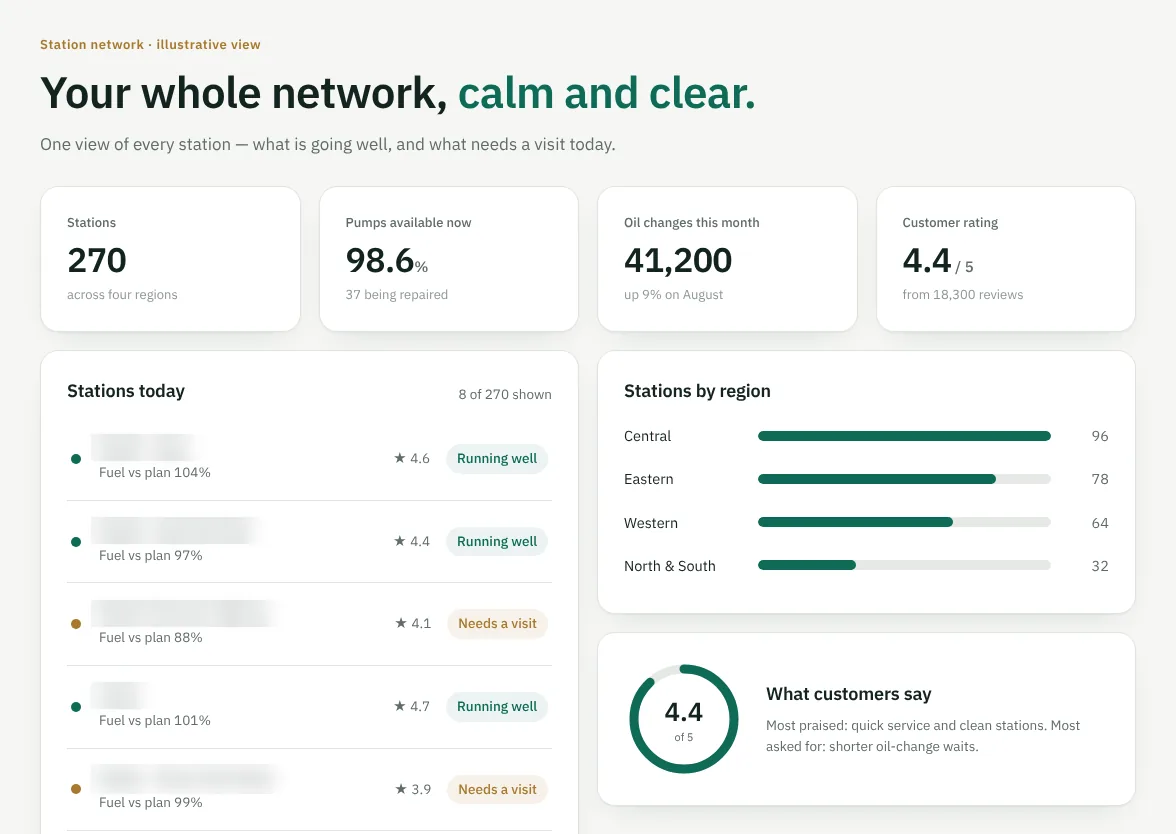The width and height of the screenshot is (1176, 834).
Task: Click the "from 18,300 reviews" note
Action: point(962,295)
